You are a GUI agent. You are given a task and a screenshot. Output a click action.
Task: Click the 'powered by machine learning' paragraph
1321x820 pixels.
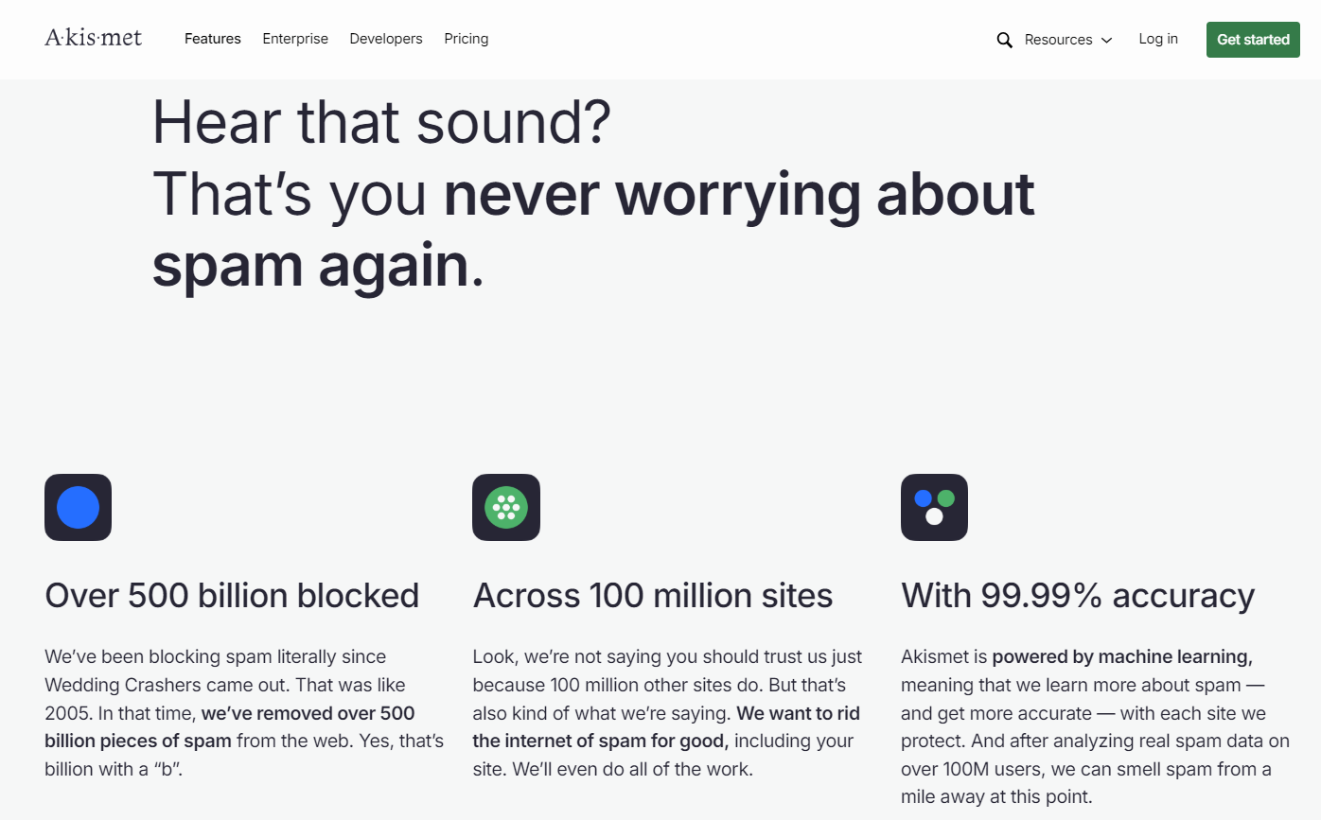(x=1095, y=727)
